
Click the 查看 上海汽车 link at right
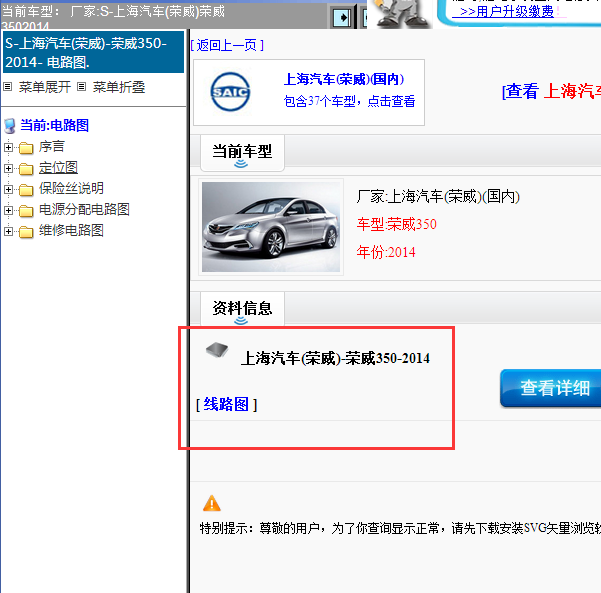551,91
